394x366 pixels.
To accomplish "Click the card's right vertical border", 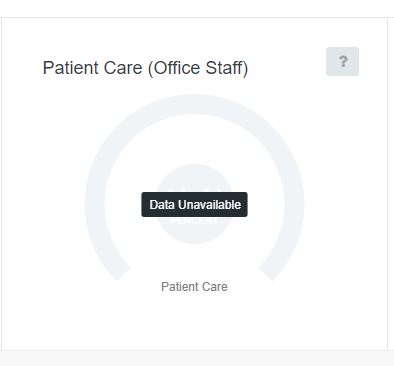I will click(x=388, y=183).
